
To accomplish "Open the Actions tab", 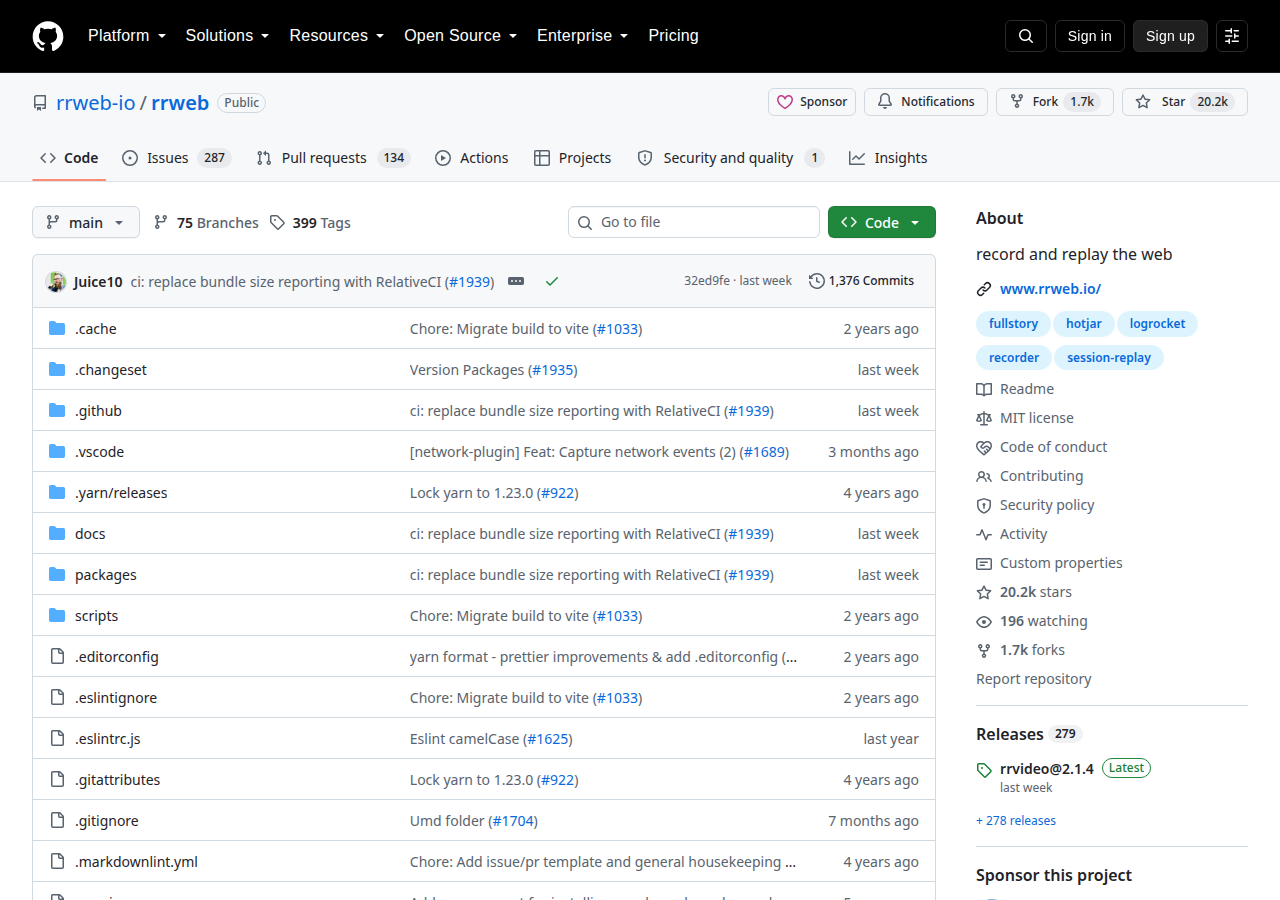I will [472, 158].
